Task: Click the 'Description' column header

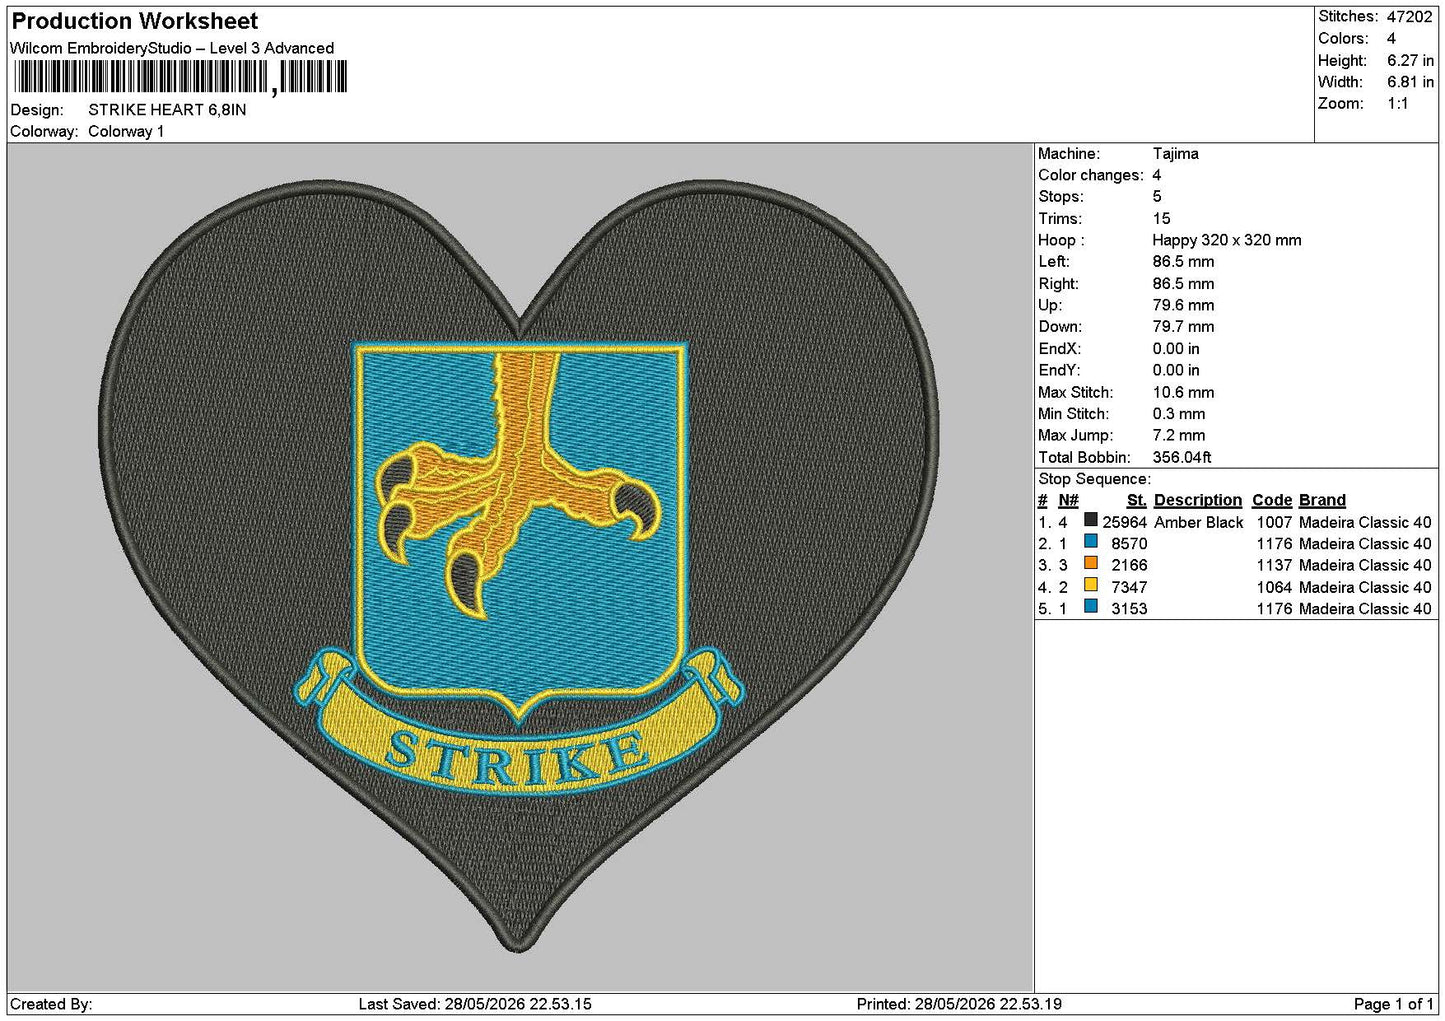Action: tap(1197, 501)
